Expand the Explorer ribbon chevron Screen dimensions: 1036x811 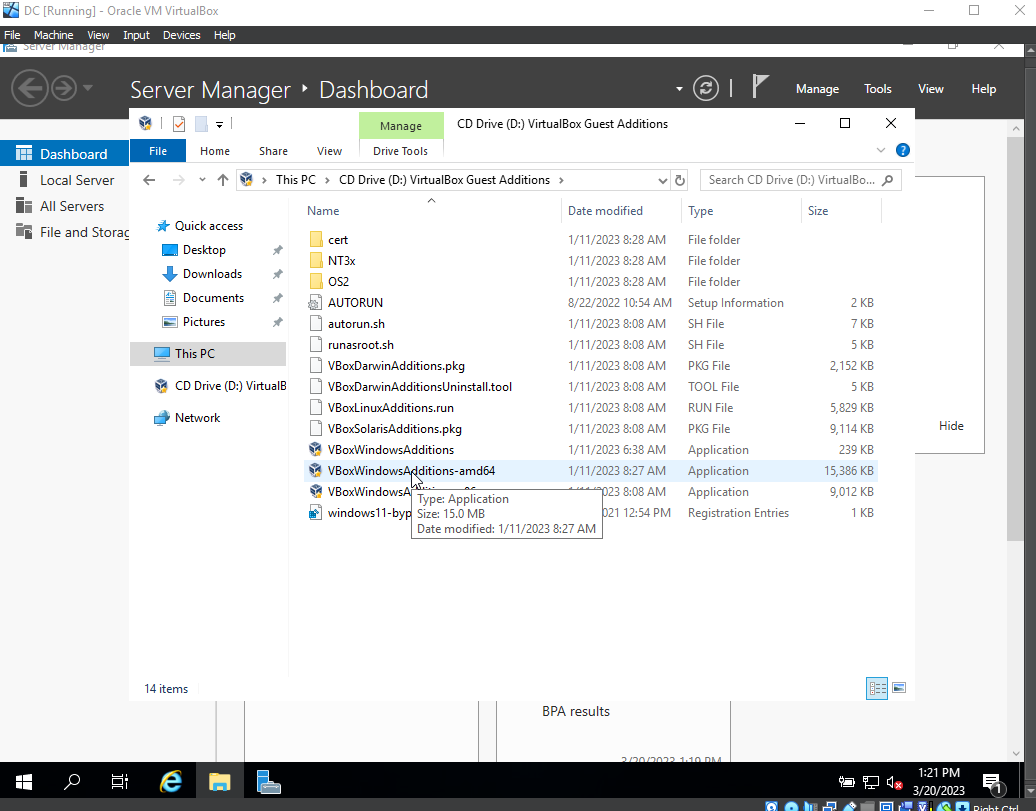tap(881, 150)
